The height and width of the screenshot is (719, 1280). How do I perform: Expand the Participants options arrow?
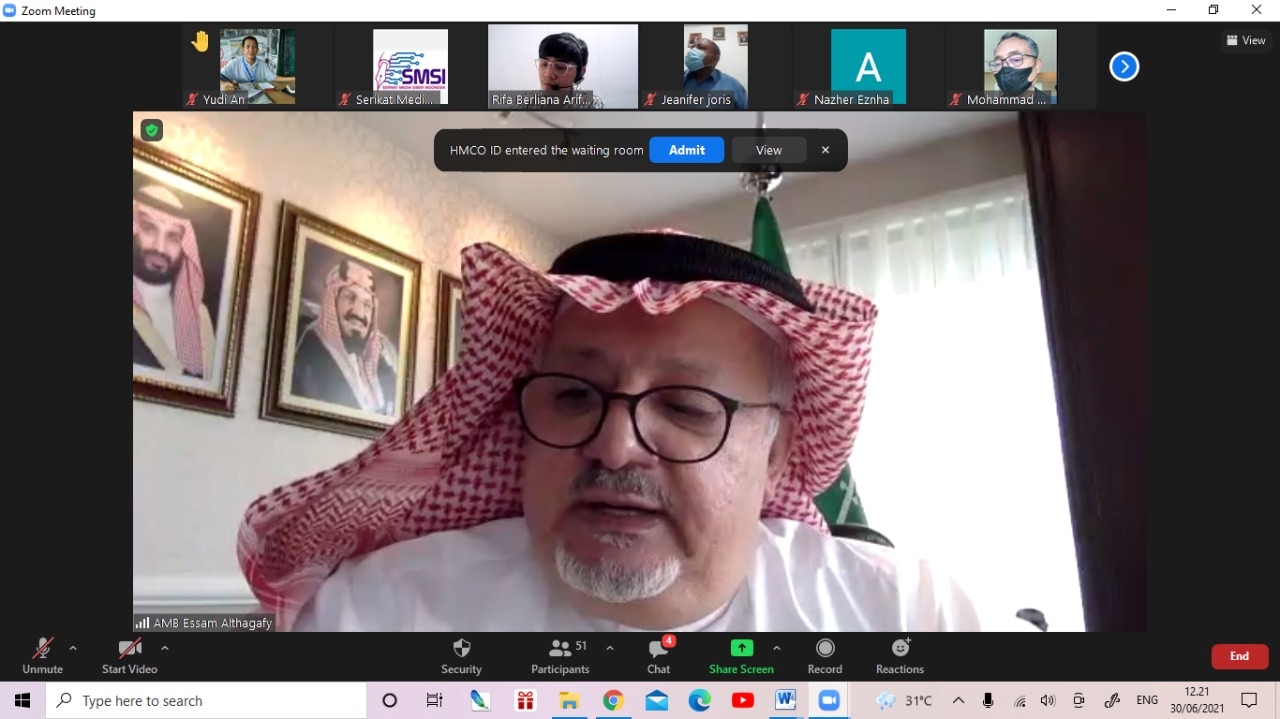(610, 648)
